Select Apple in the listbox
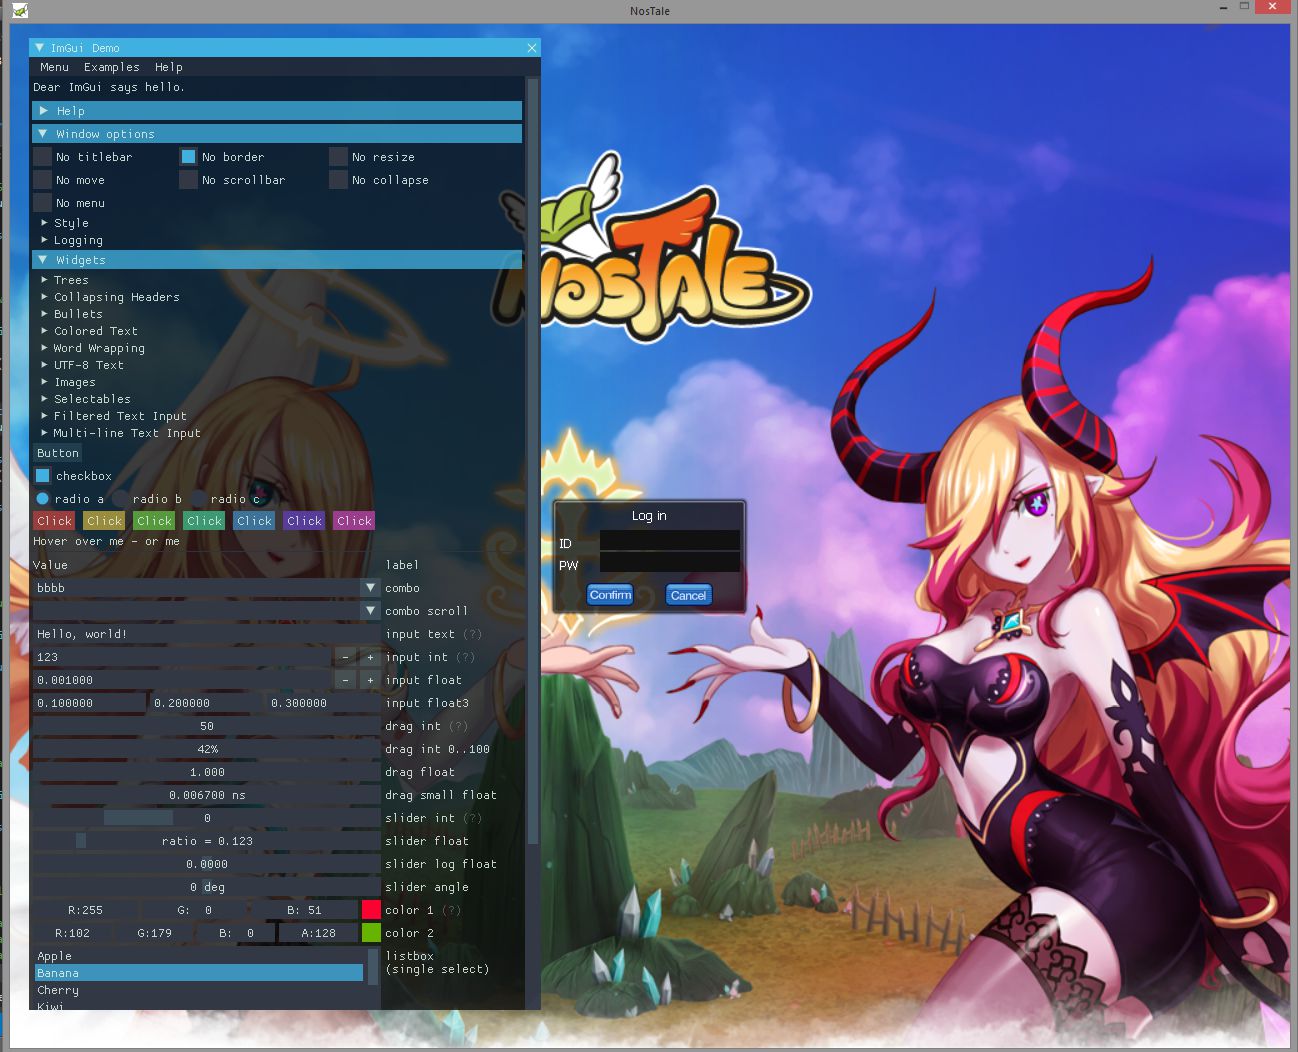1298x1052 pixels. (x=198, y=956)
